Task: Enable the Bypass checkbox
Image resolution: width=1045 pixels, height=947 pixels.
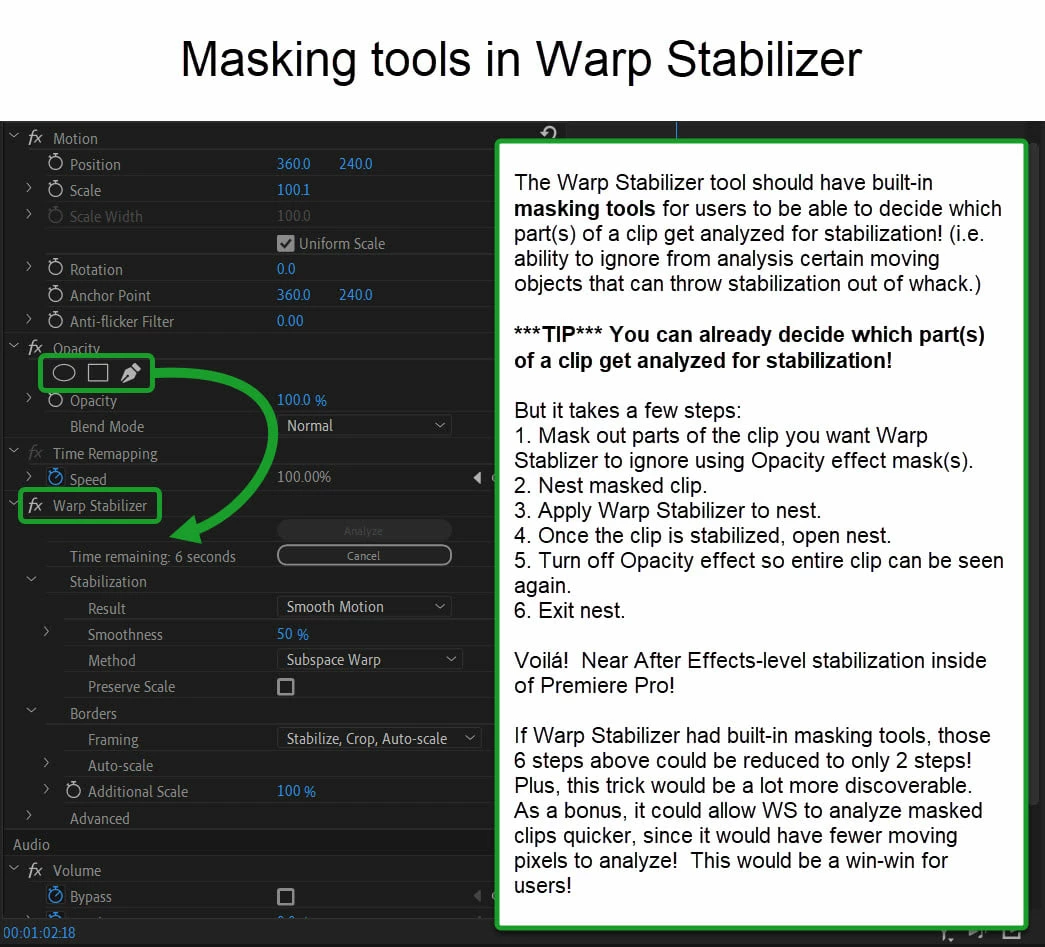Action: (285, 896)
